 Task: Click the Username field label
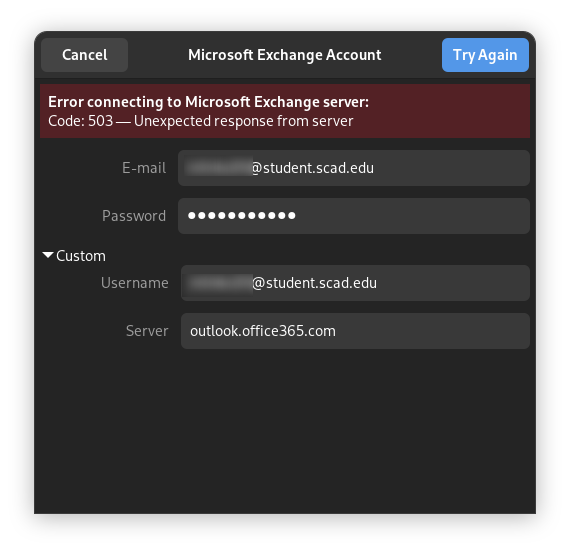point(135,283)
